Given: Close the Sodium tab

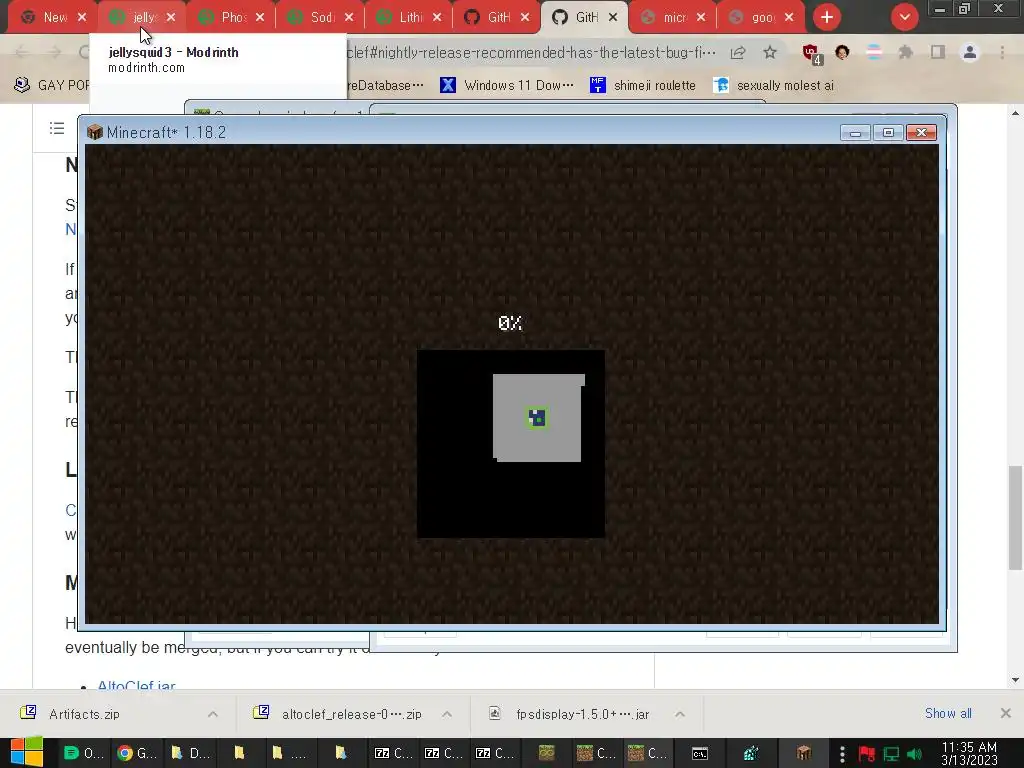Looking at the screenshot, I should click(349, 17).
